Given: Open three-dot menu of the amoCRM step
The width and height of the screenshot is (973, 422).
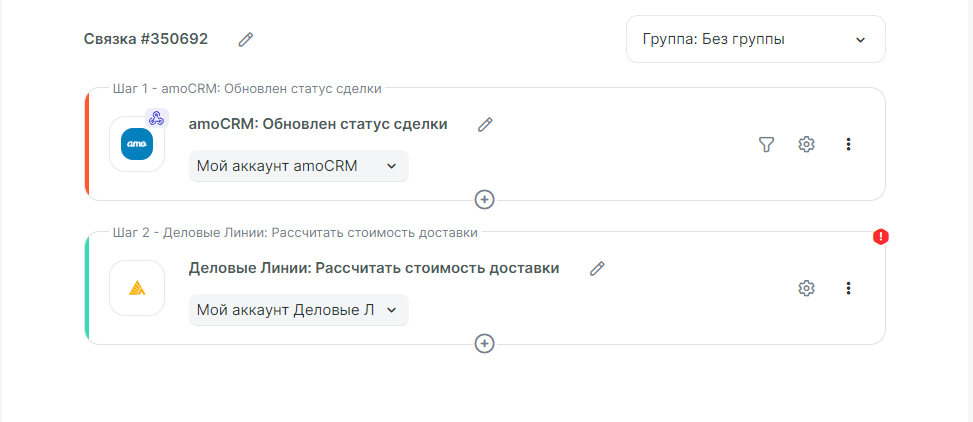Looking at the screenshot, I should click(x=848, y=144).
